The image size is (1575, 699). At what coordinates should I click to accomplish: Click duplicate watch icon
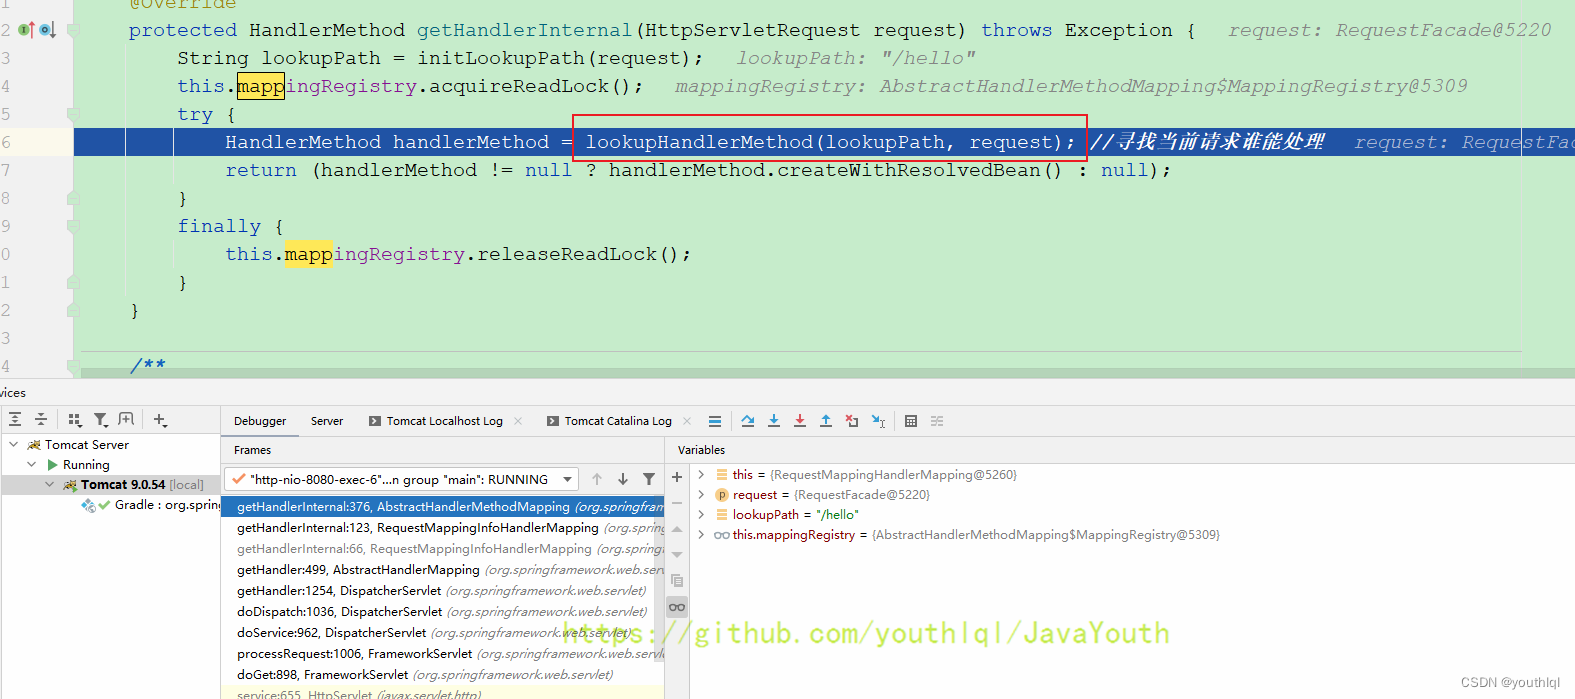click(677, 580)
